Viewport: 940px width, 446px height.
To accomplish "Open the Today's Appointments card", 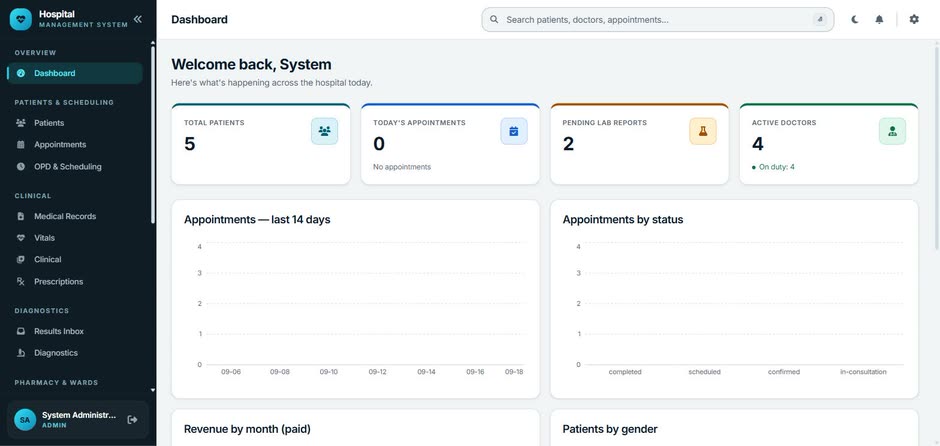I will (450, 144).
